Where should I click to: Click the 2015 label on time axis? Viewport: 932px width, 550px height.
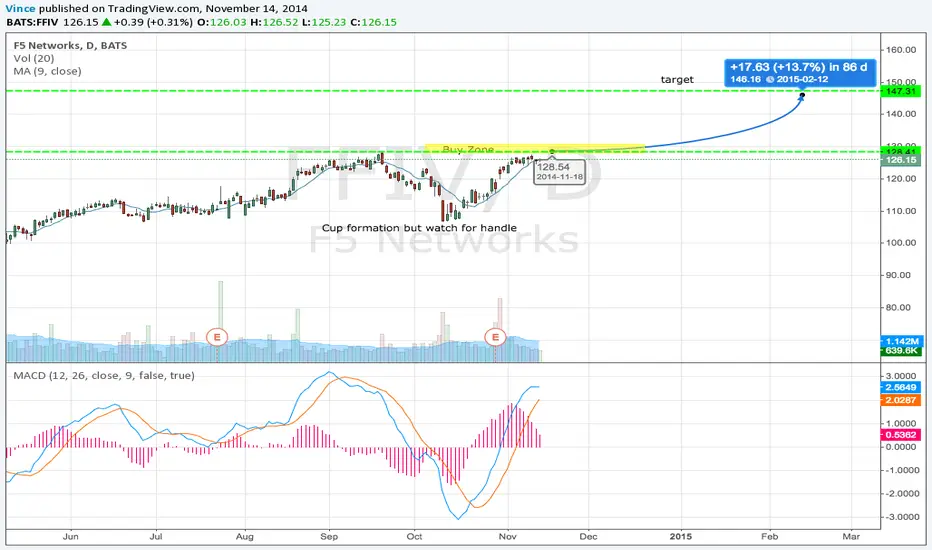tap(681, 536)
